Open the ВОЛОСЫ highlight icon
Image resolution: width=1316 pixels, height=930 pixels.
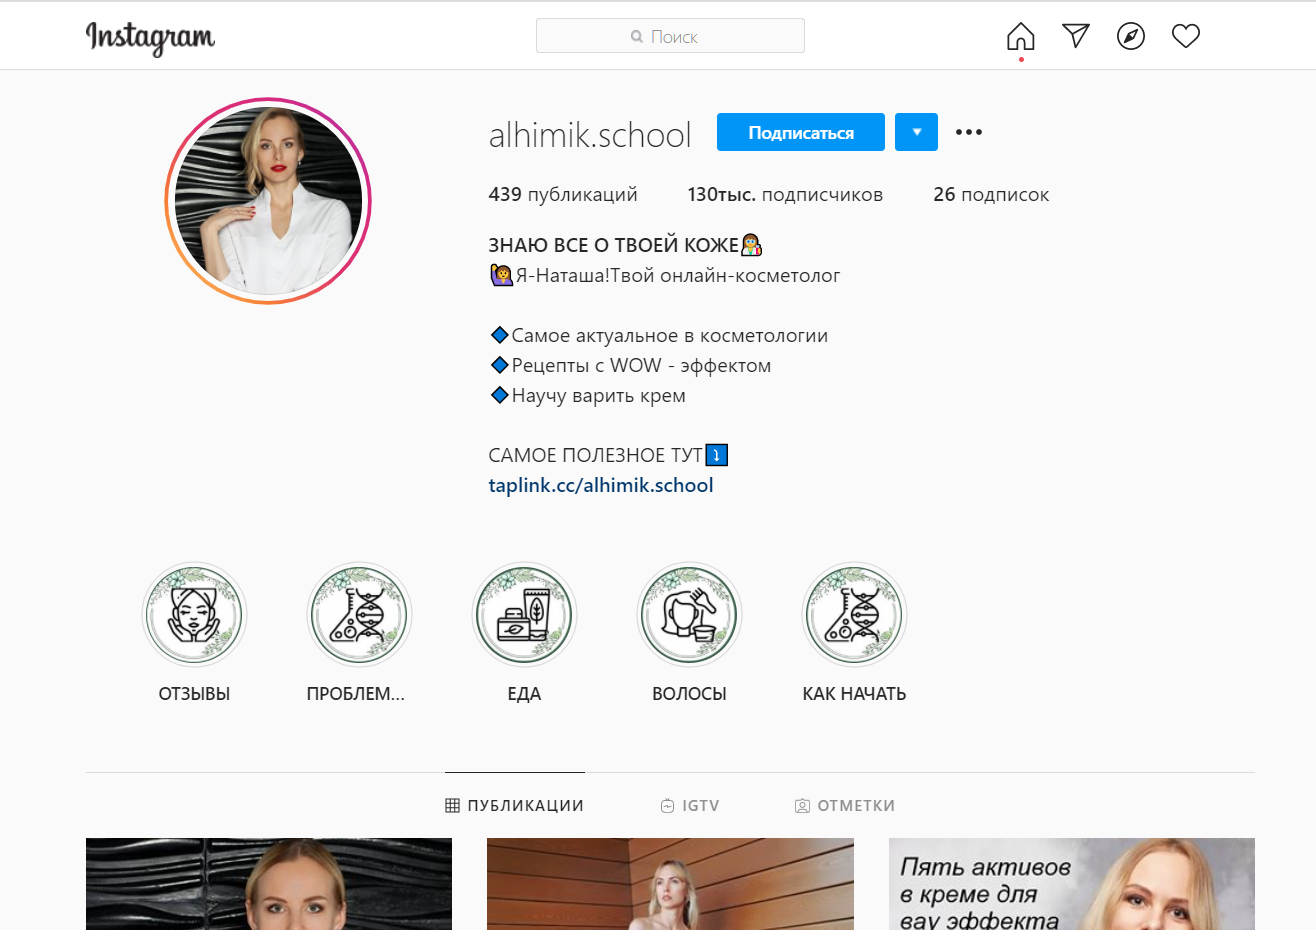(x=689, y=614)
